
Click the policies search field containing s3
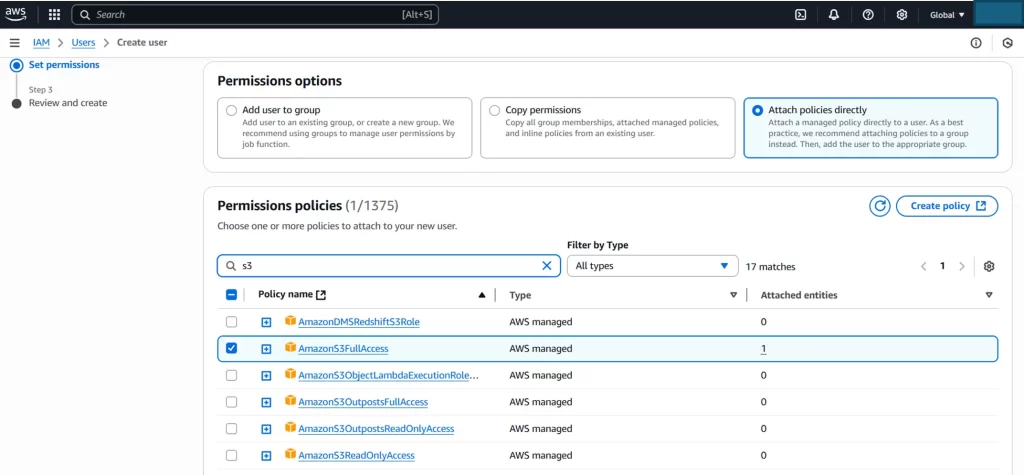[x=389, y=266]
